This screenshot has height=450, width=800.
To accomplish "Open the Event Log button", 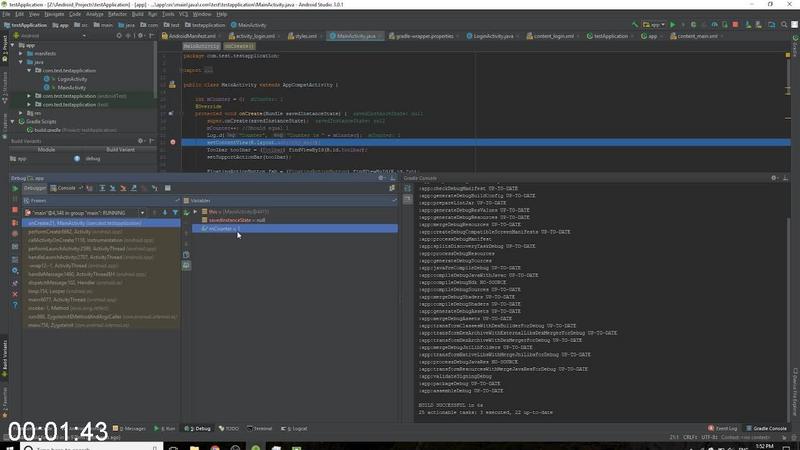I will point(722,429).
